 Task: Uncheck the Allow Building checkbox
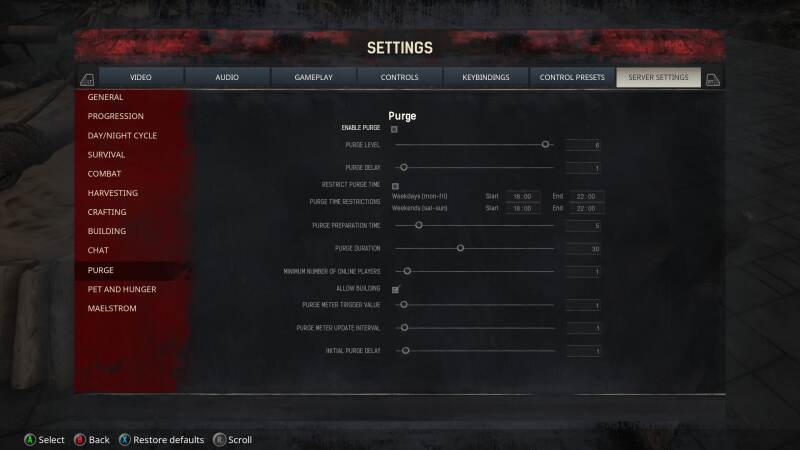(395, 289)
